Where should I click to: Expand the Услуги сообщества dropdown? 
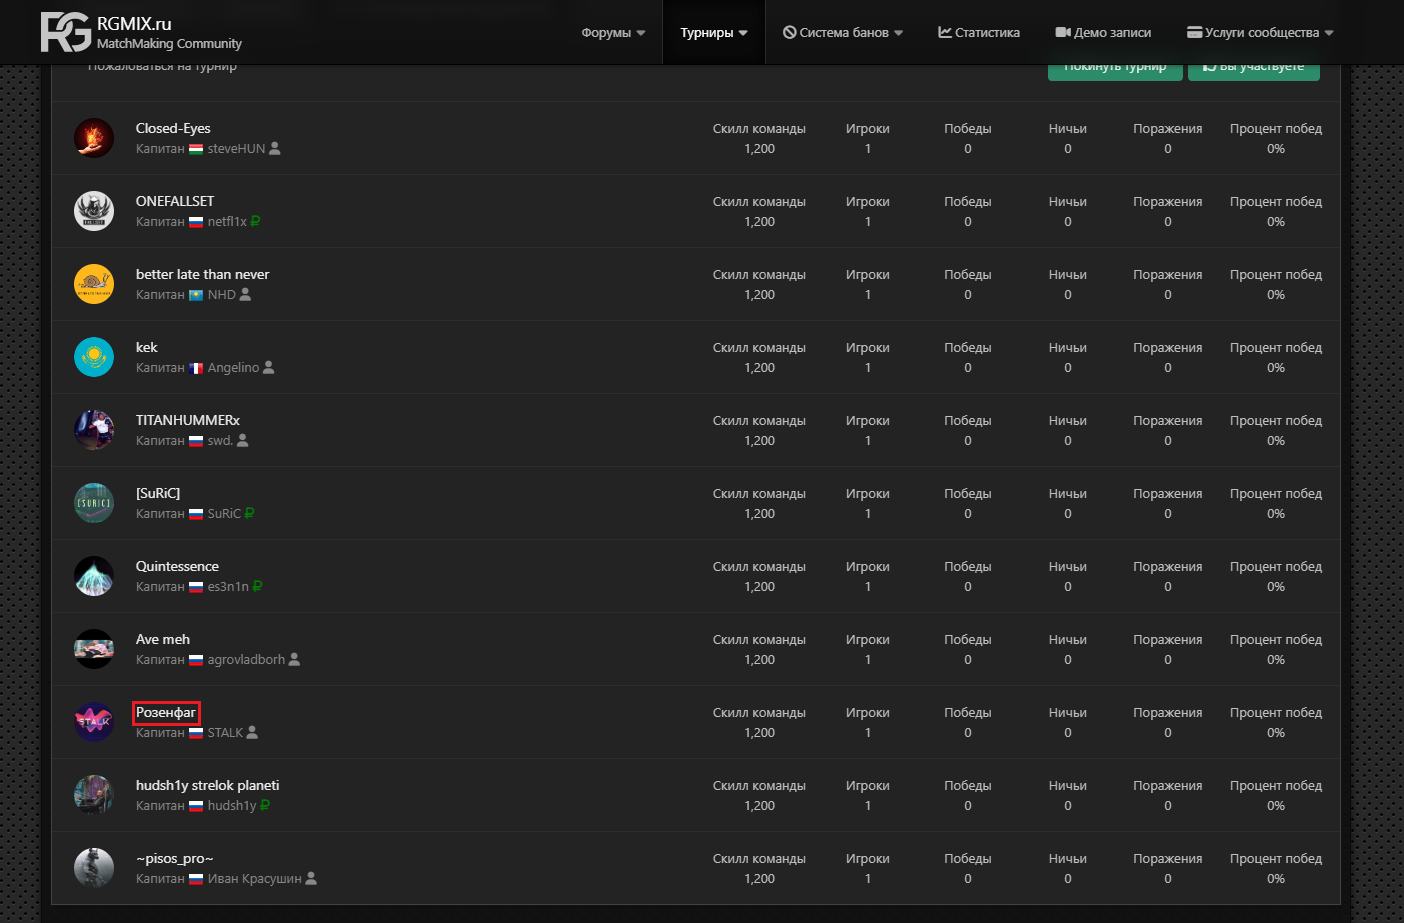tap(1260, 33)
